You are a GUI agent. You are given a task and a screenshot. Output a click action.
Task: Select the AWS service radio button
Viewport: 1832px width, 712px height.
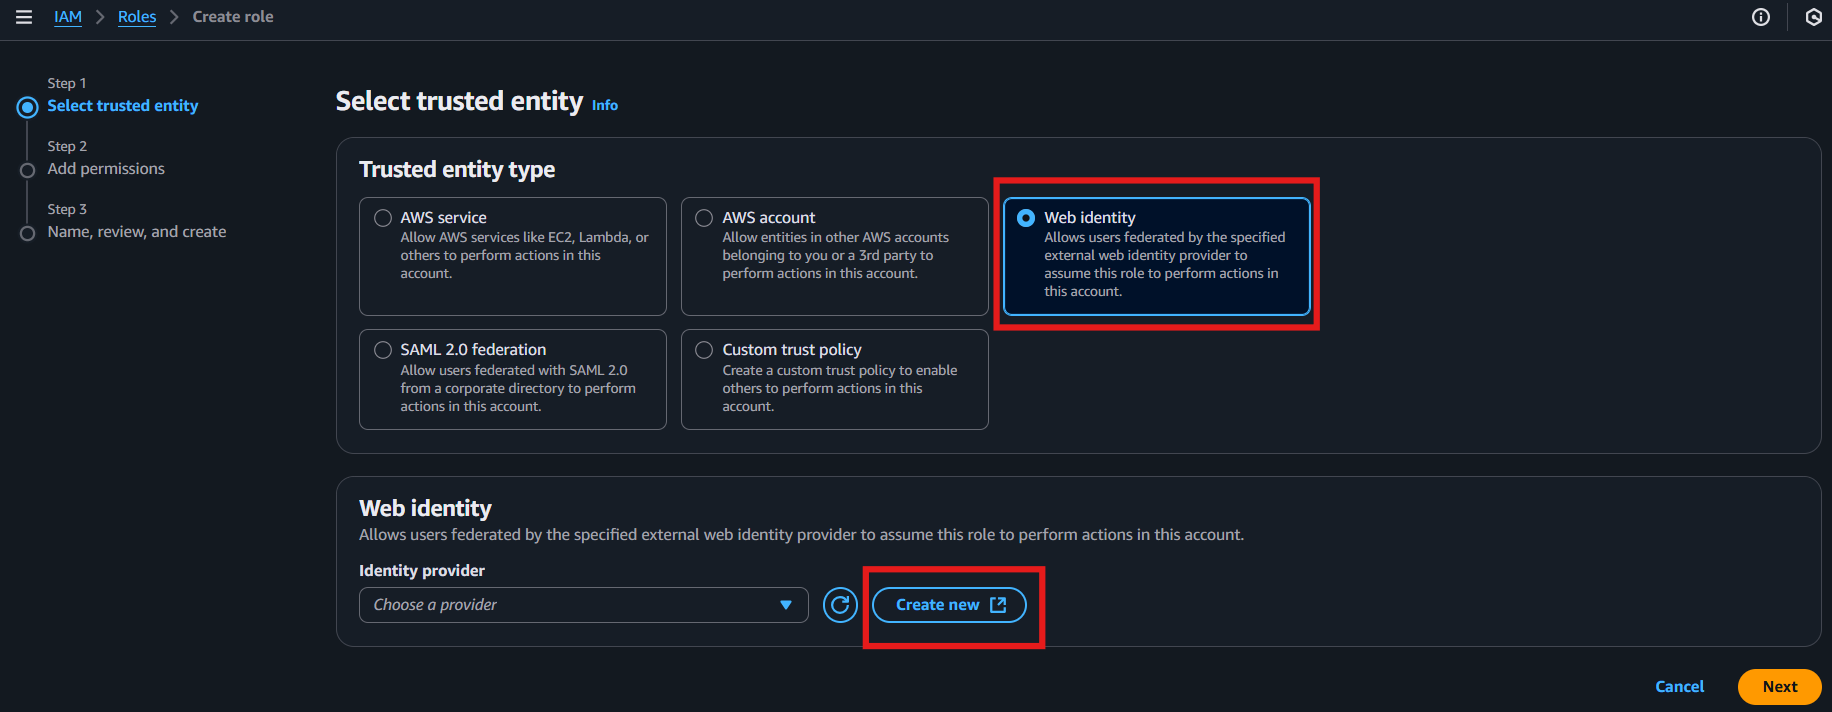(x=383, y=218)
